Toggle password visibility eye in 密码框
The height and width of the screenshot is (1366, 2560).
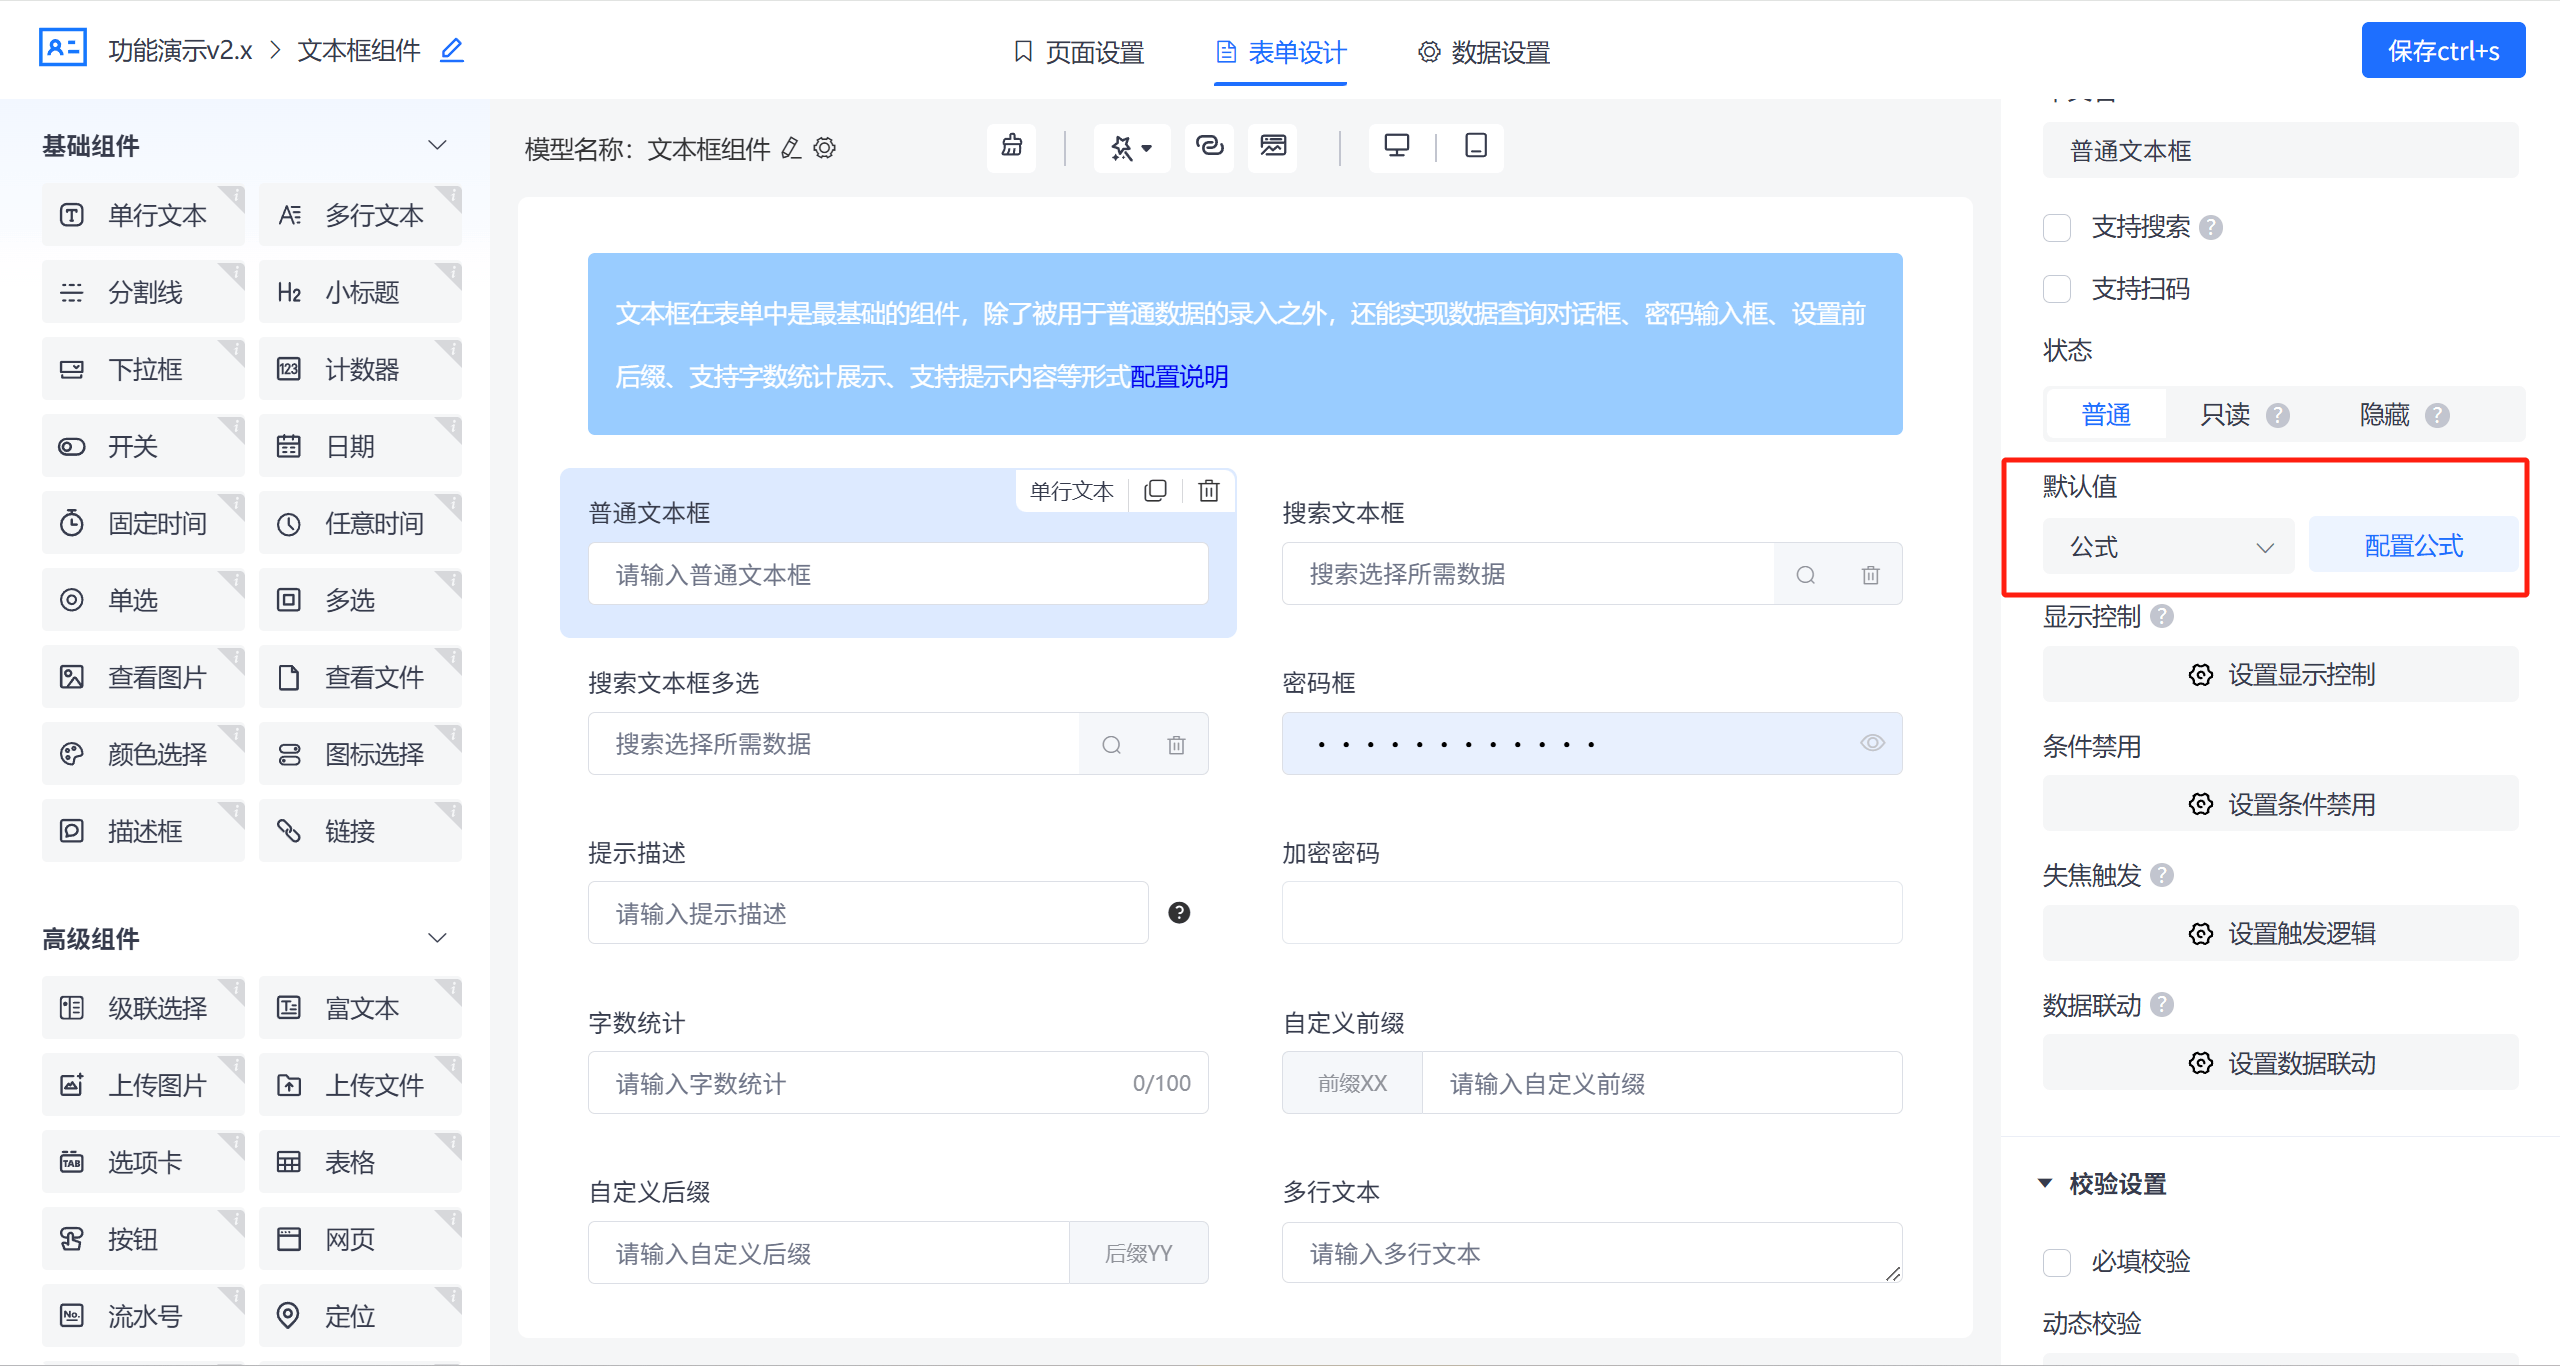point(1872,743)
